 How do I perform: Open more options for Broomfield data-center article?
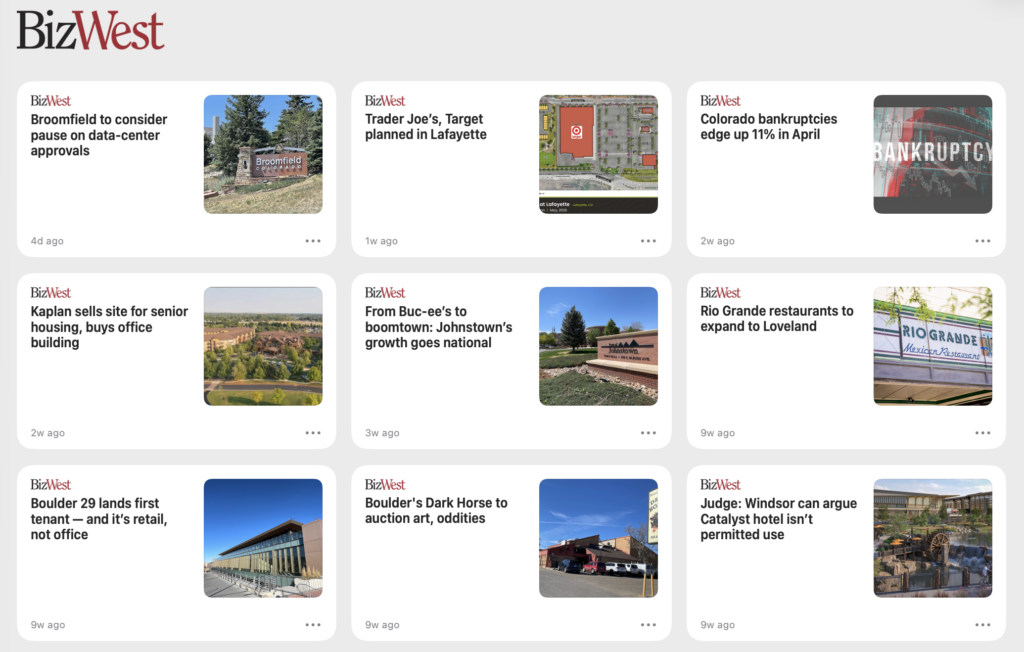click(313, 241)
